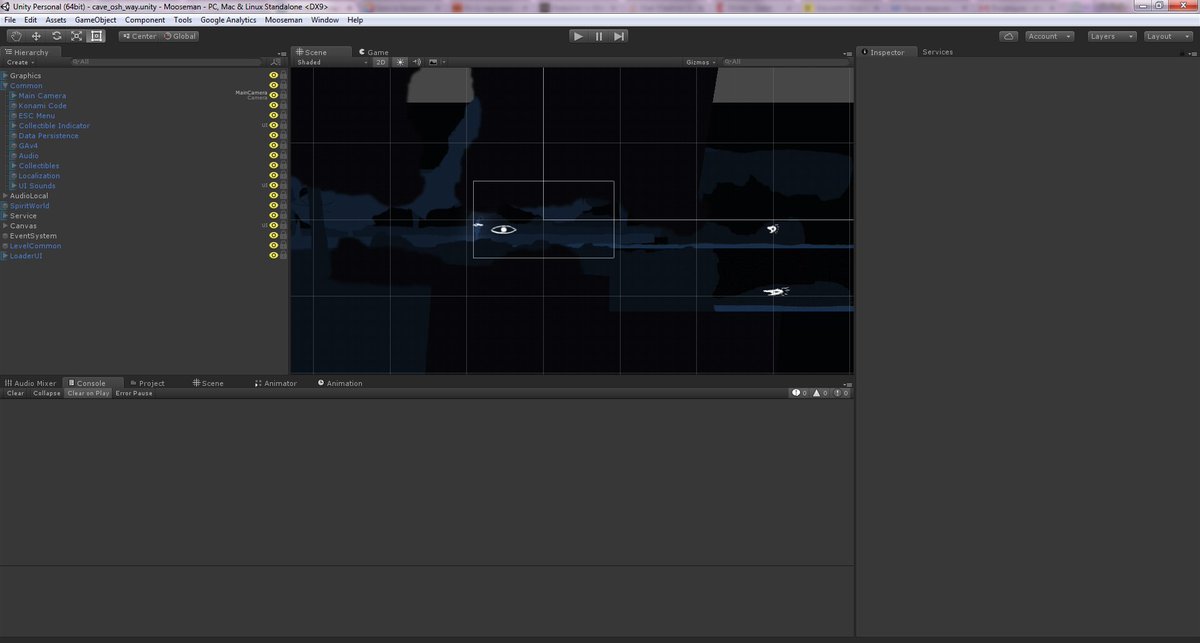Open the Hierarchy Create dropdown
Screen dimensions: 1200x643
point(19,62)
